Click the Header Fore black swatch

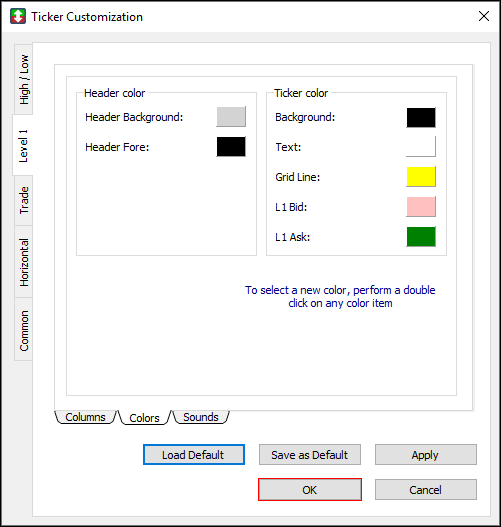[231, 147]
